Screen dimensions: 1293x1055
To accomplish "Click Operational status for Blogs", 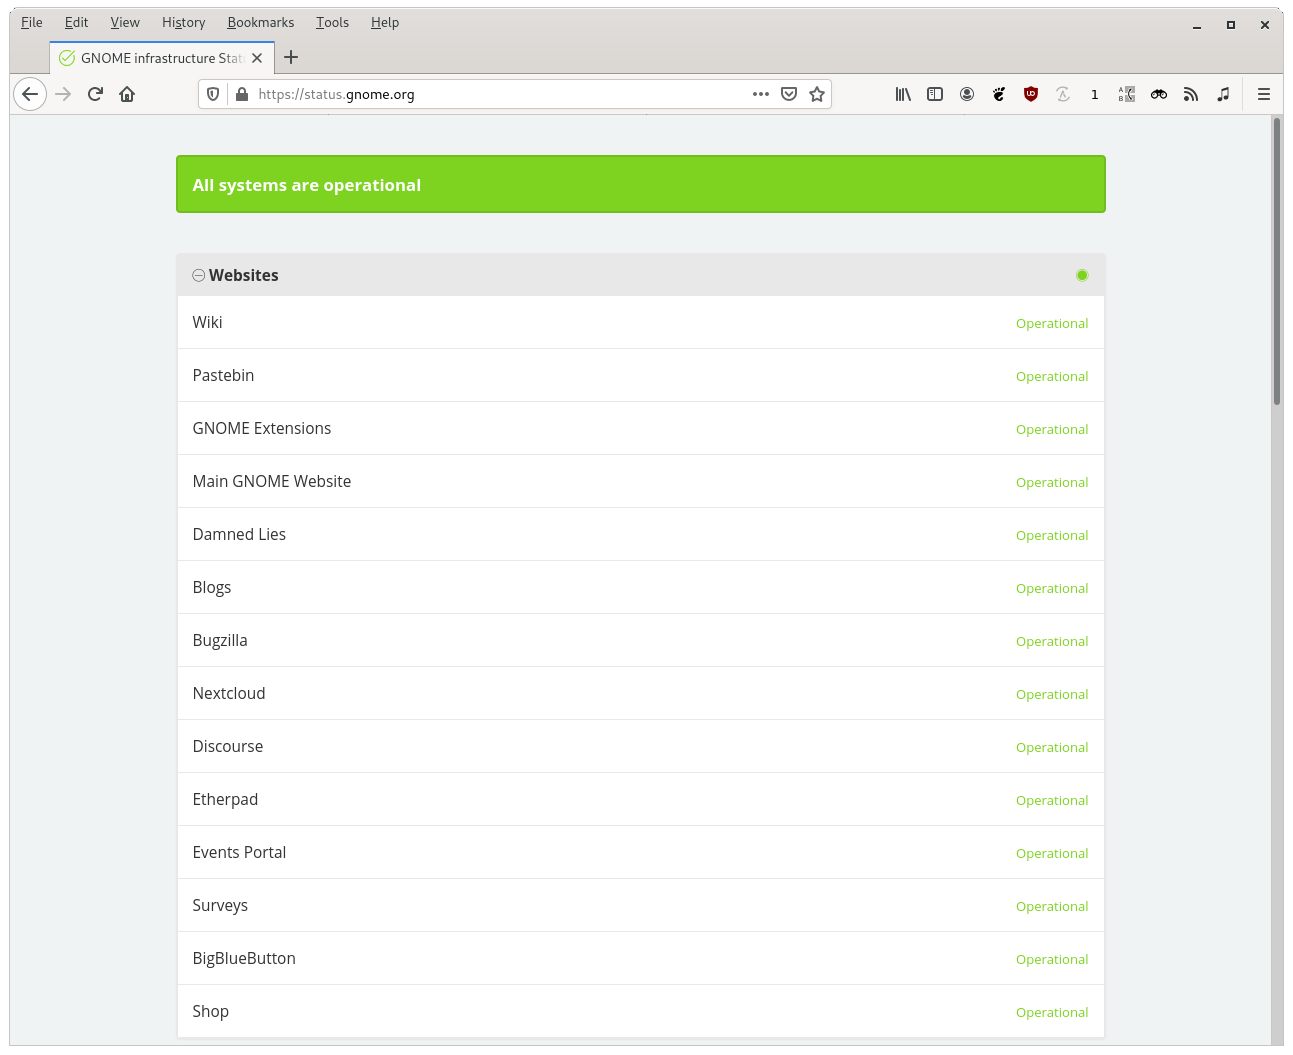I will pyautogui.click(x=1052, y=588).
